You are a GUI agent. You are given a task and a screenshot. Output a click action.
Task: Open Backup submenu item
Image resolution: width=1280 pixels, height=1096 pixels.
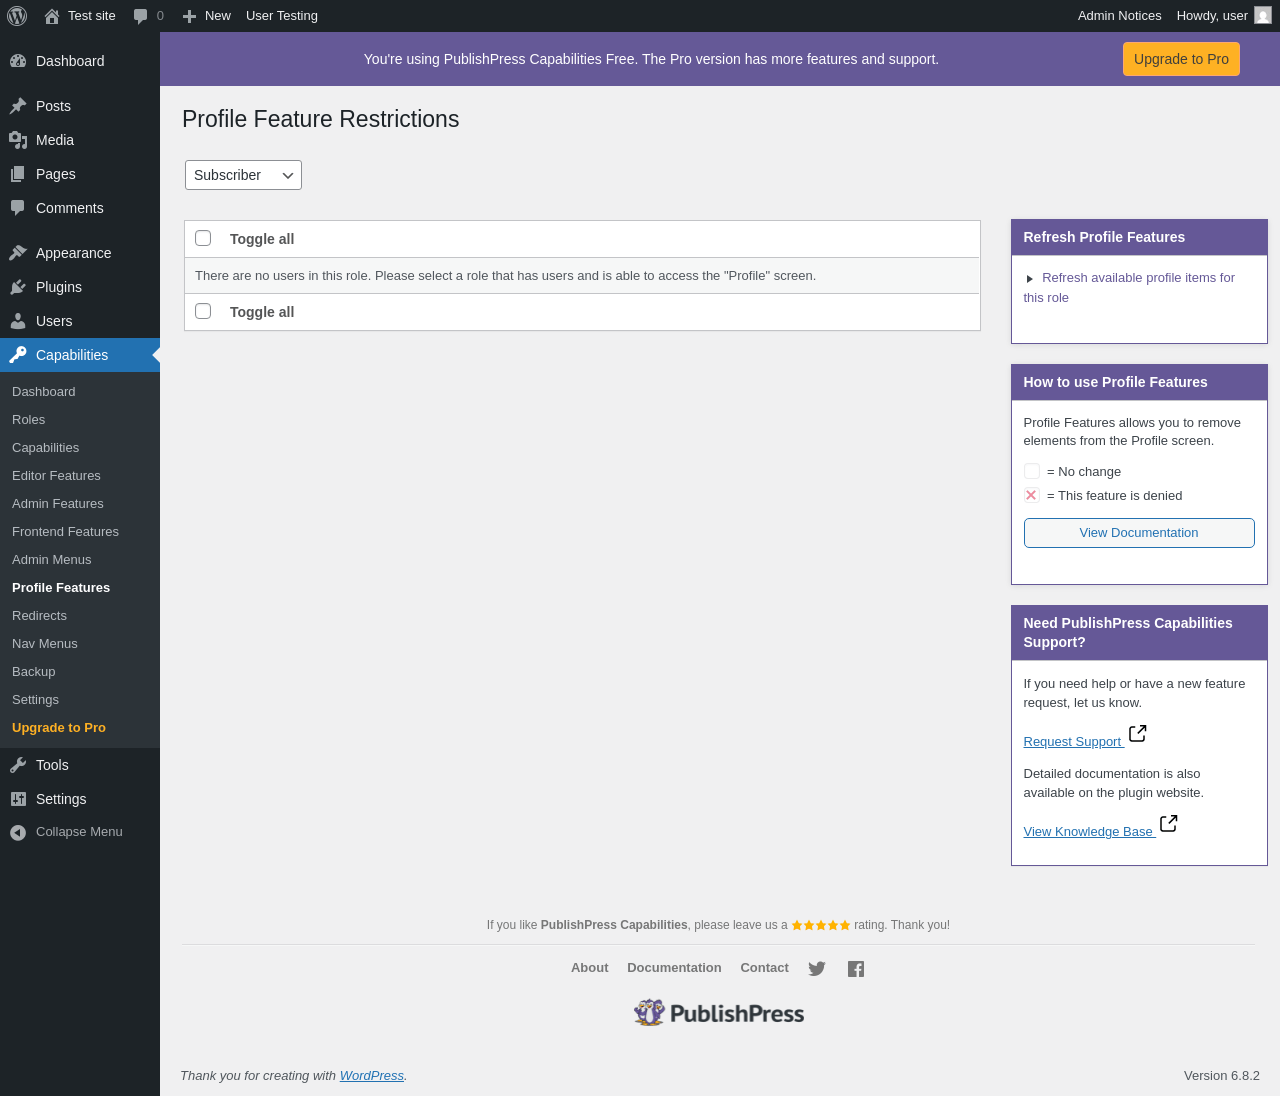click(x=34, y=672)
